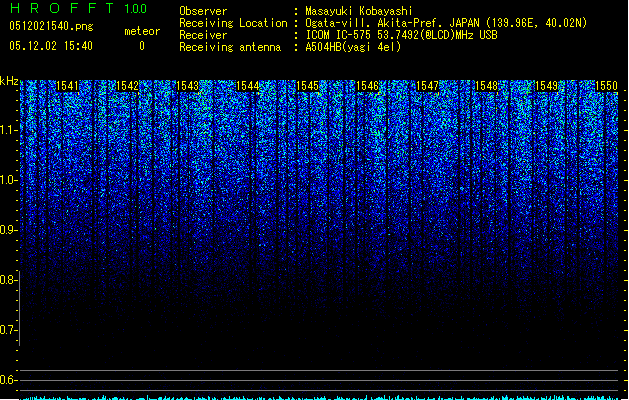Viewport: 629px width, 400px height.
Task: Click the Observer field label
Action: point(203,11)
